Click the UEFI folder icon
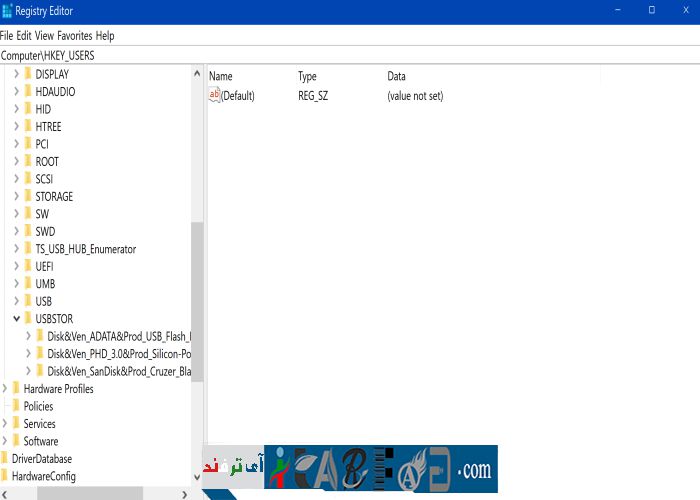The height and width of the screenshot is (500, 700). pyautogui.click(x=27, y=266)
